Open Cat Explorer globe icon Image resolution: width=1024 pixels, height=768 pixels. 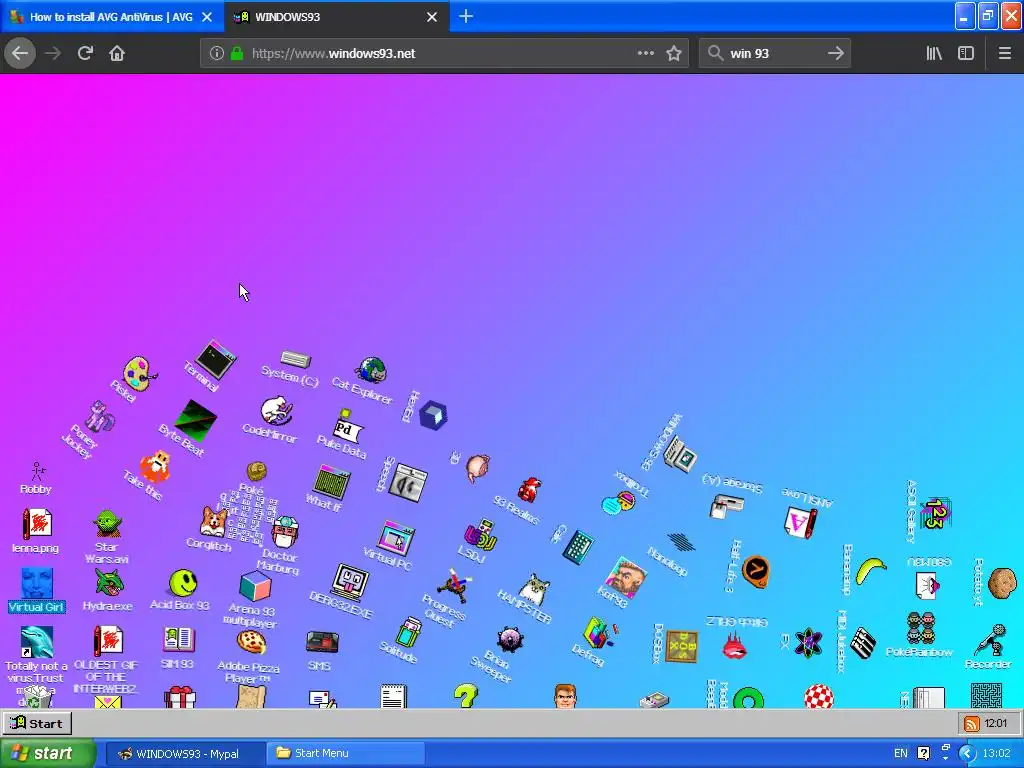pos(371,370)
